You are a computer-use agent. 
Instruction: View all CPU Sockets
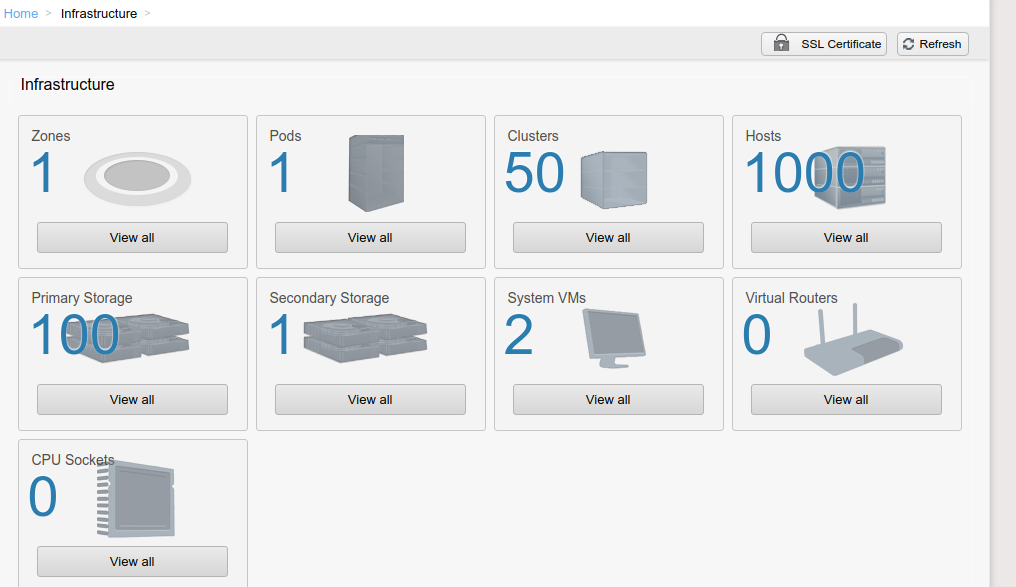[132, 562]
